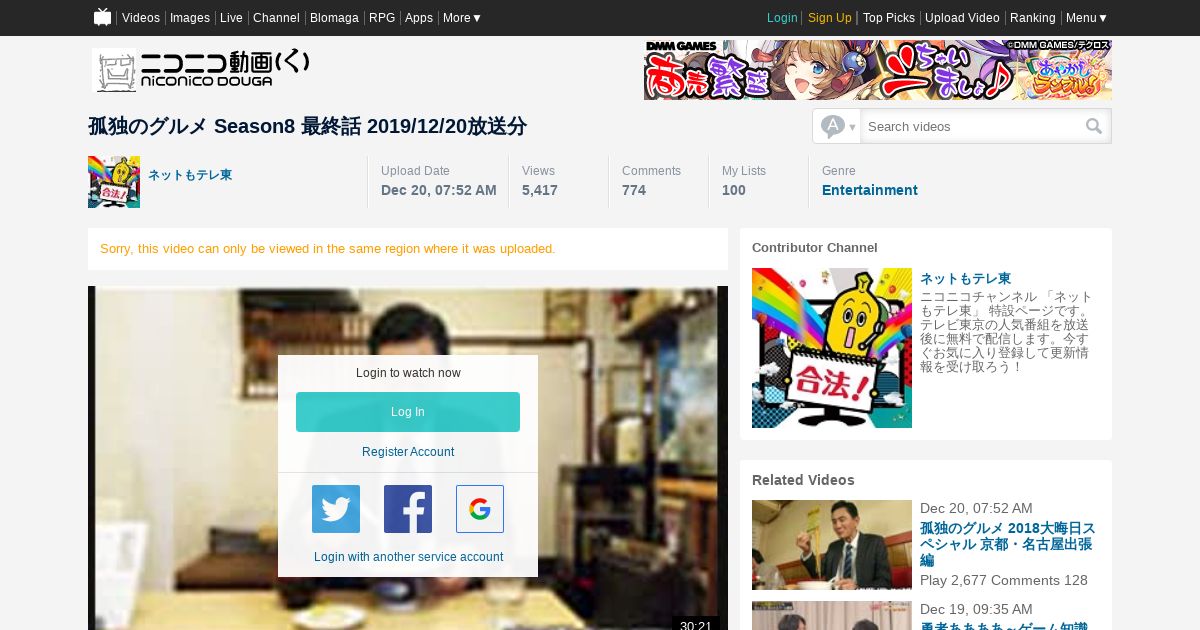Click Play 2,677 Comments 128 text

pyautogui.click(x=1004, y=580)
